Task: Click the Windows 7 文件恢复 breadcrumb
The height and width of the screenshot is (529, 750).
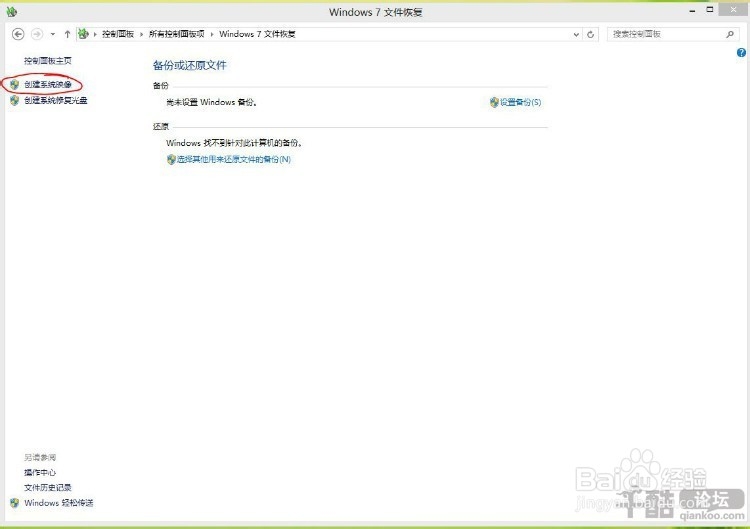Action: click(x=257, y=34)
